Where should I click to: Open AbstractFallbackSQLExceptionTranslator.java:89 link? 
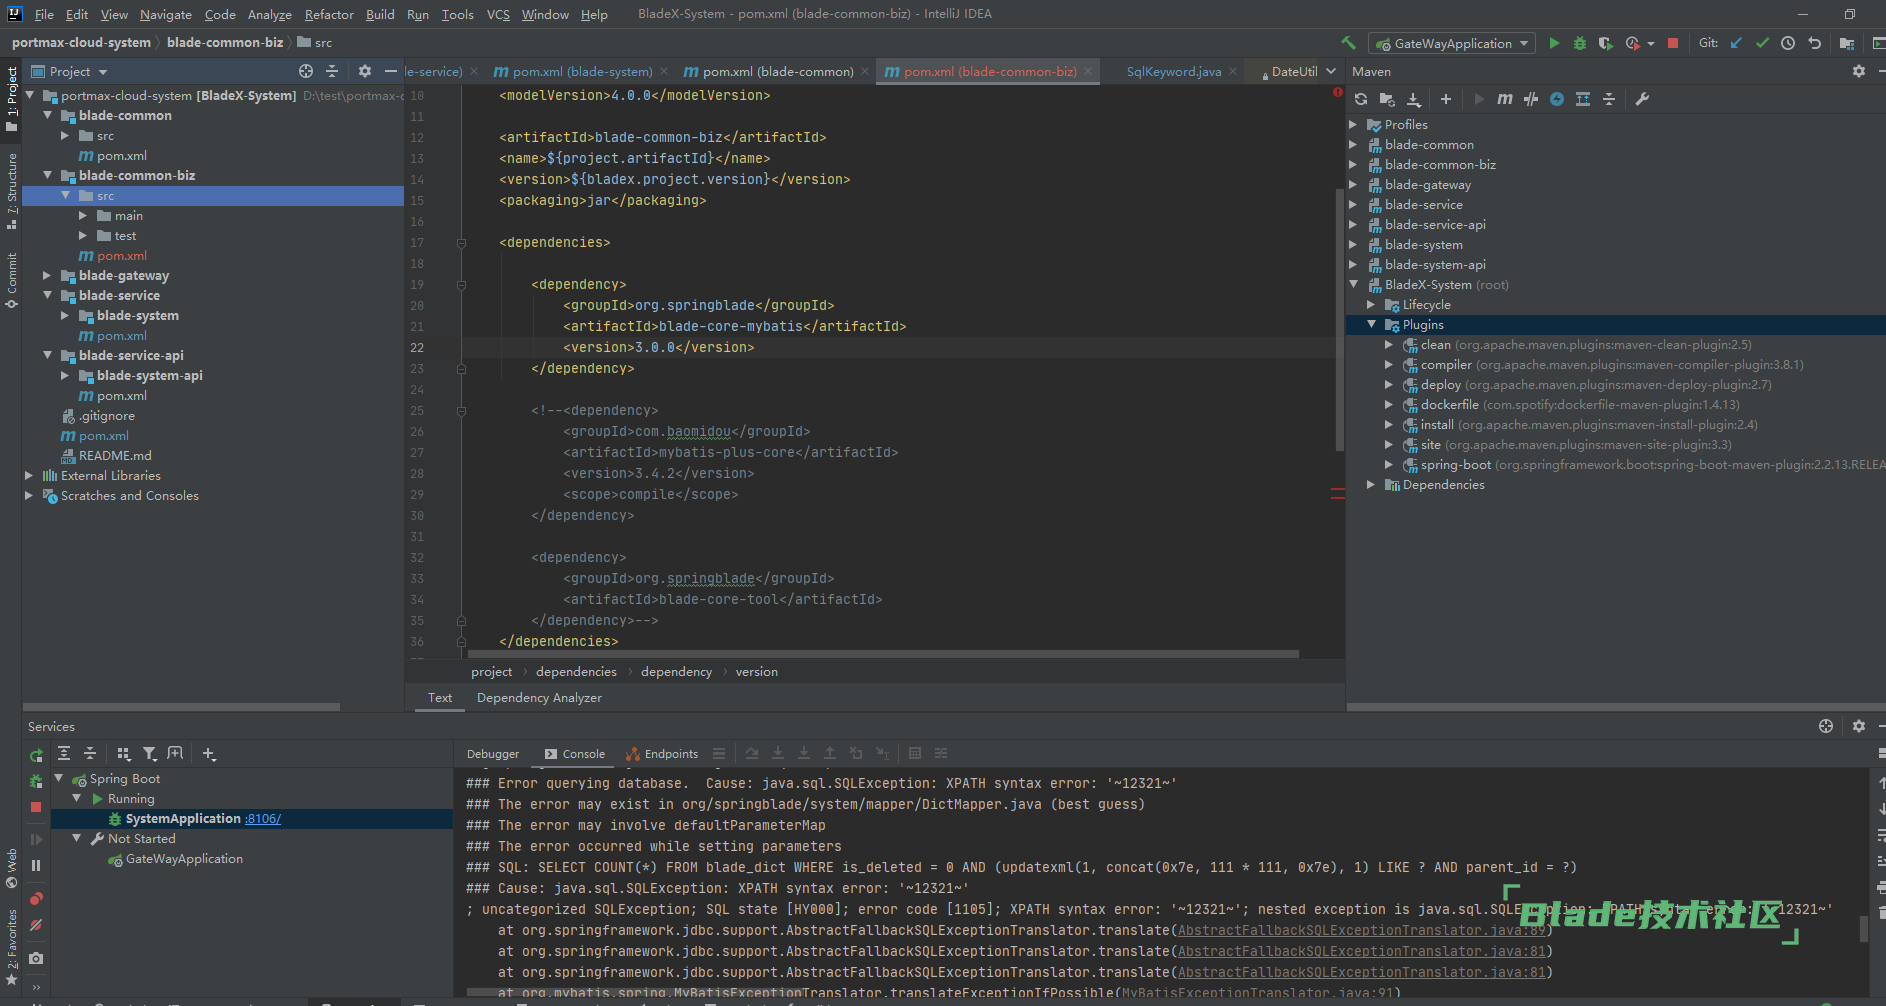[x=1362, y=930]
